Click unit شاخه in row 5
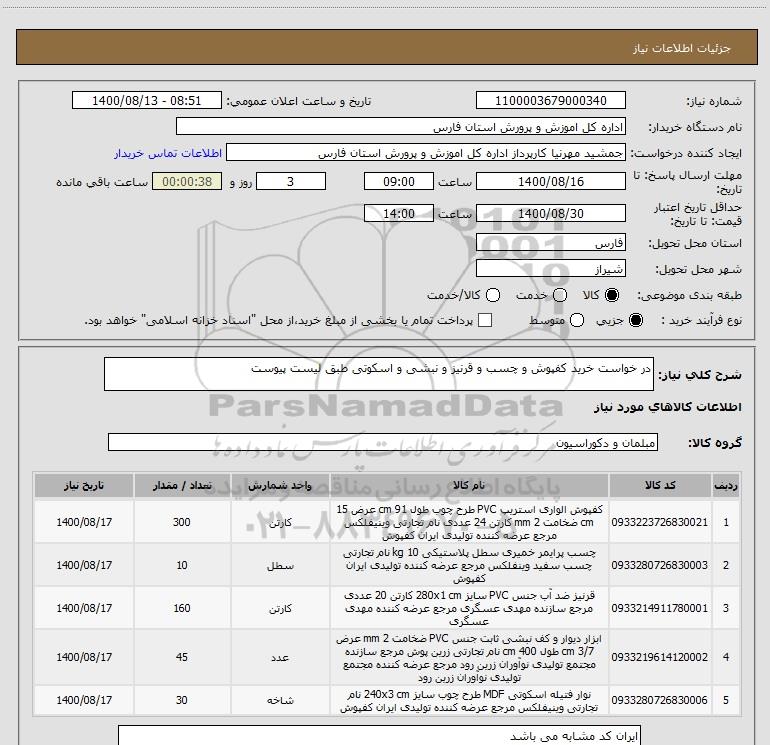This screenshot has height=745, width=770. [x=280, y=700]
